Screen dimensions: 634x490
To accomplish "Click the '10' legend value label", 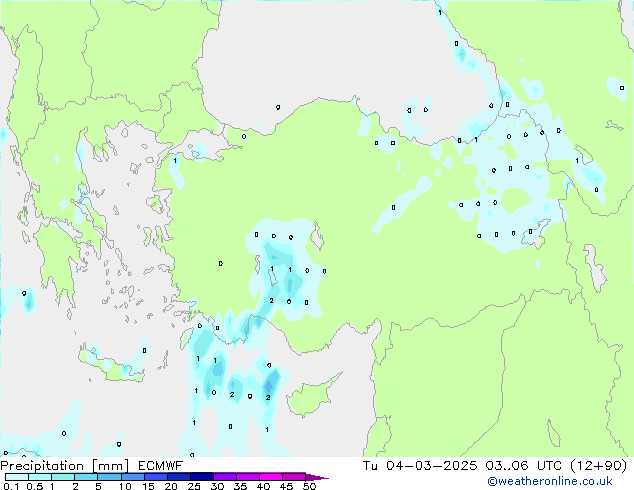I will pos(125,486).
